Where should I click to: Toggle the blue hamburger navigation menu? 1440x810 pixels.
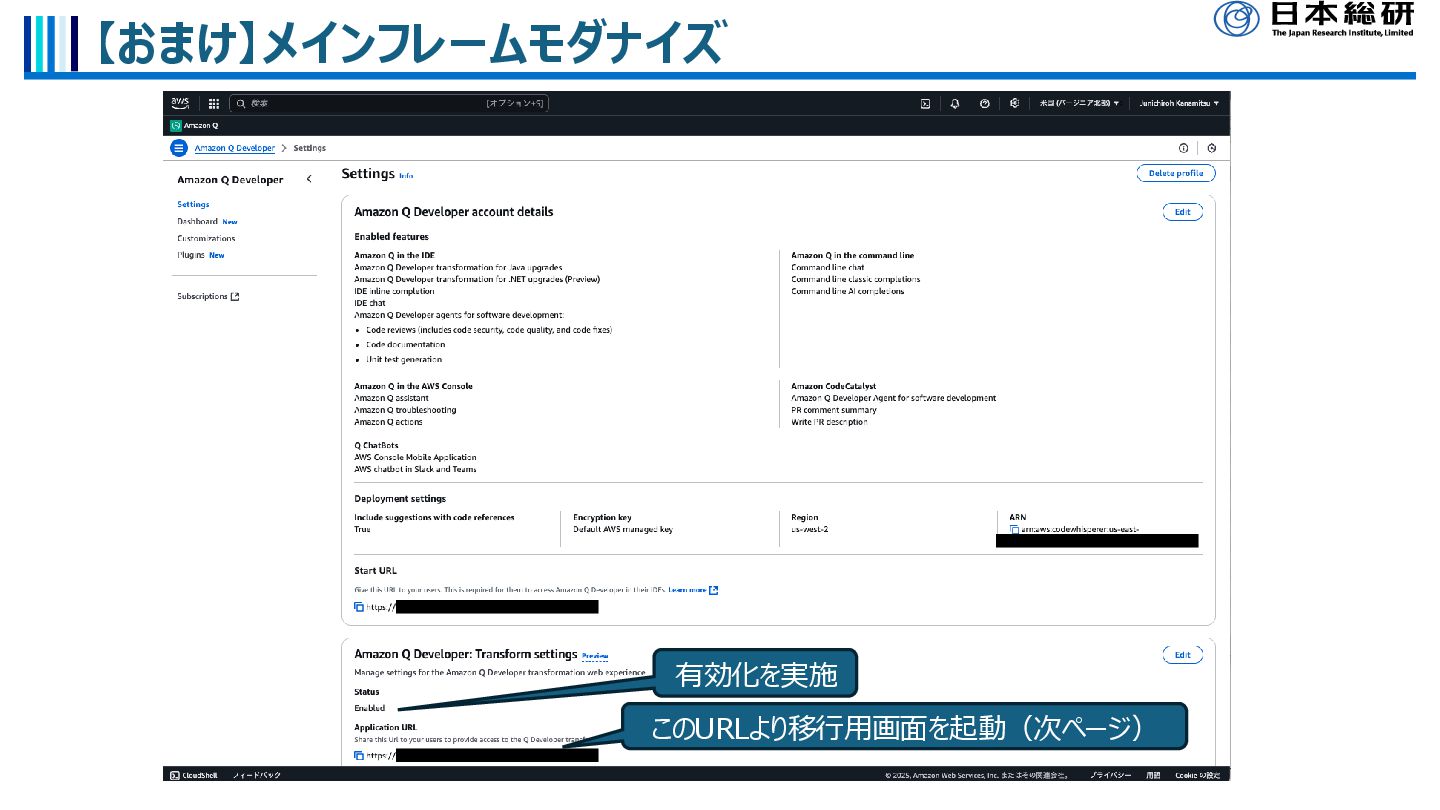(x=179, y=148)
